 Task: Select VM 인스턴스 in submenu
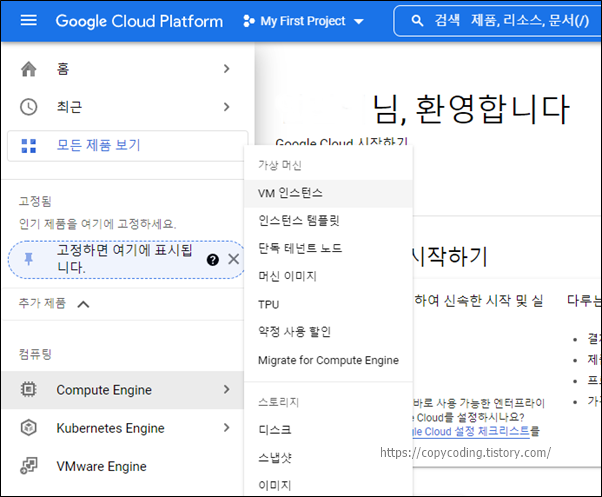328,193
